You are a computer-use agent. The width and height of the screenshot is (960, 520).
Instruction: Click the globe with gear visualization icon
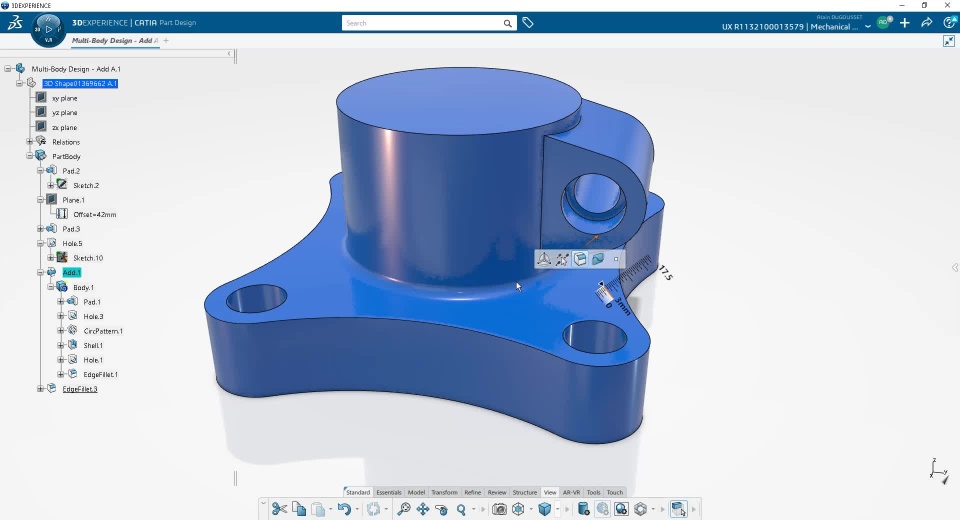pyautogui.click(x=602, y=509)
